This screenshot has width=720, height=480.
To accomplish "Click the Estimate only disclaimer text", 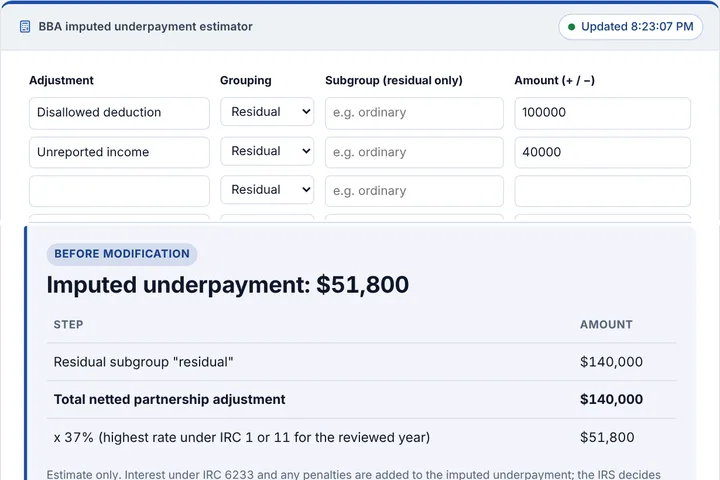I will (x=354, y=474).
